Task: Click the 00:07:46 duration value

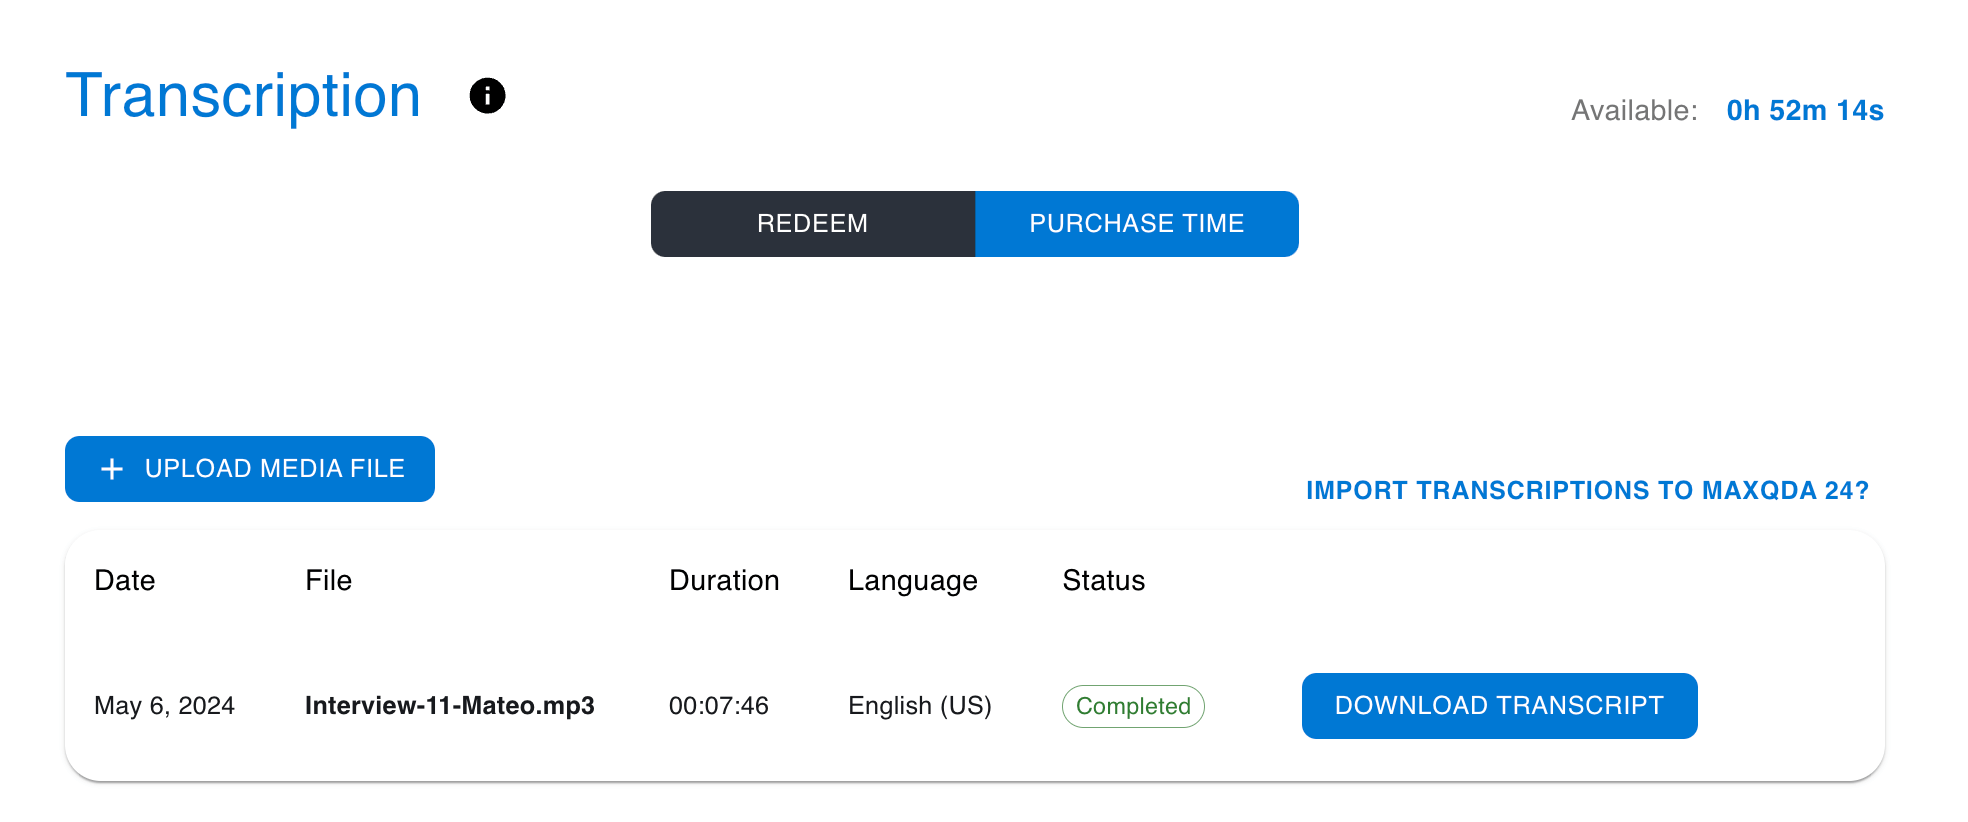Action: click(719, 706)
